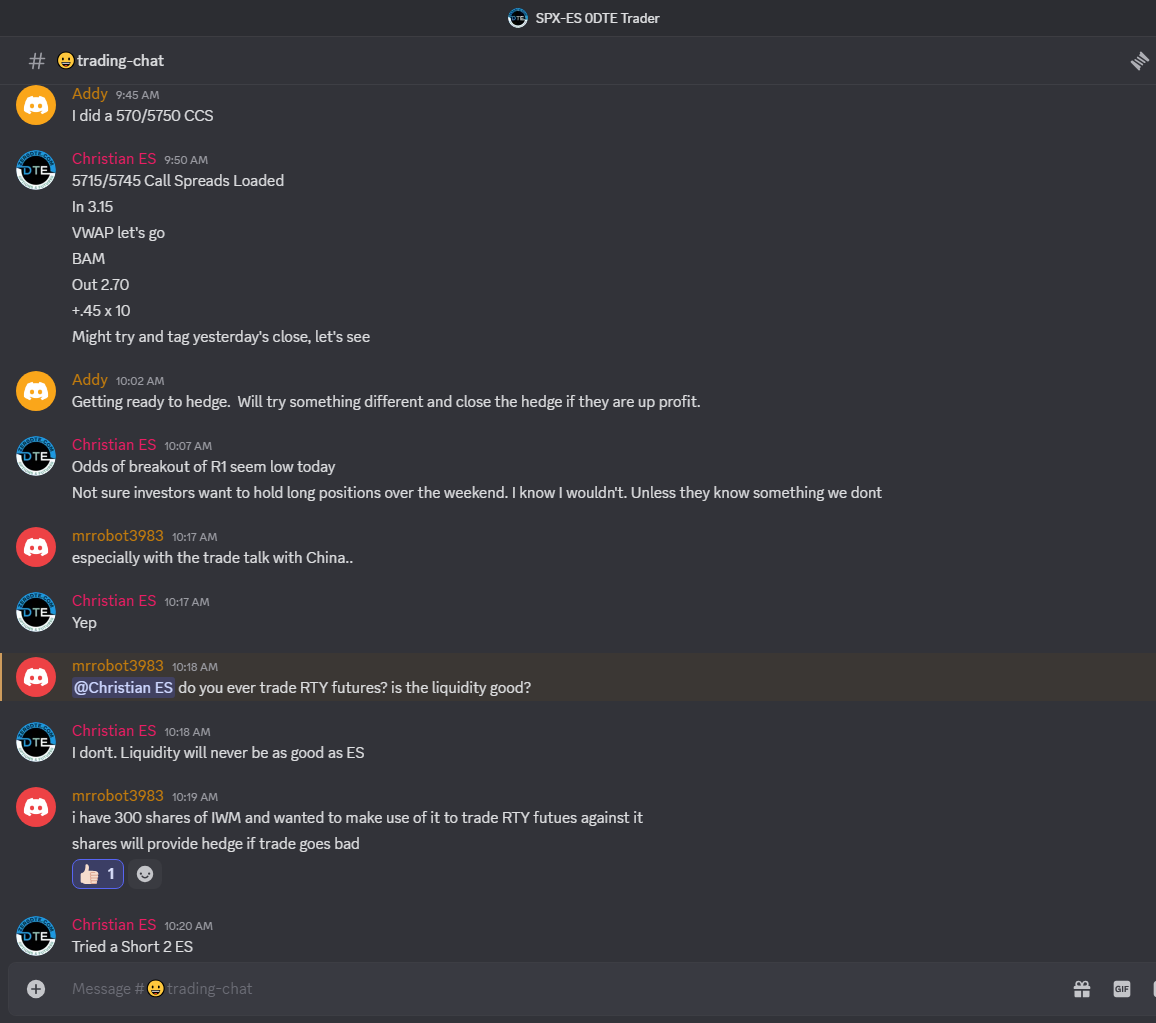The height and width of the screenshot is (1023, 1156).
Task: Click mrrobot3983's red avatar at 10:17 AM
Action: click(36, 548)
